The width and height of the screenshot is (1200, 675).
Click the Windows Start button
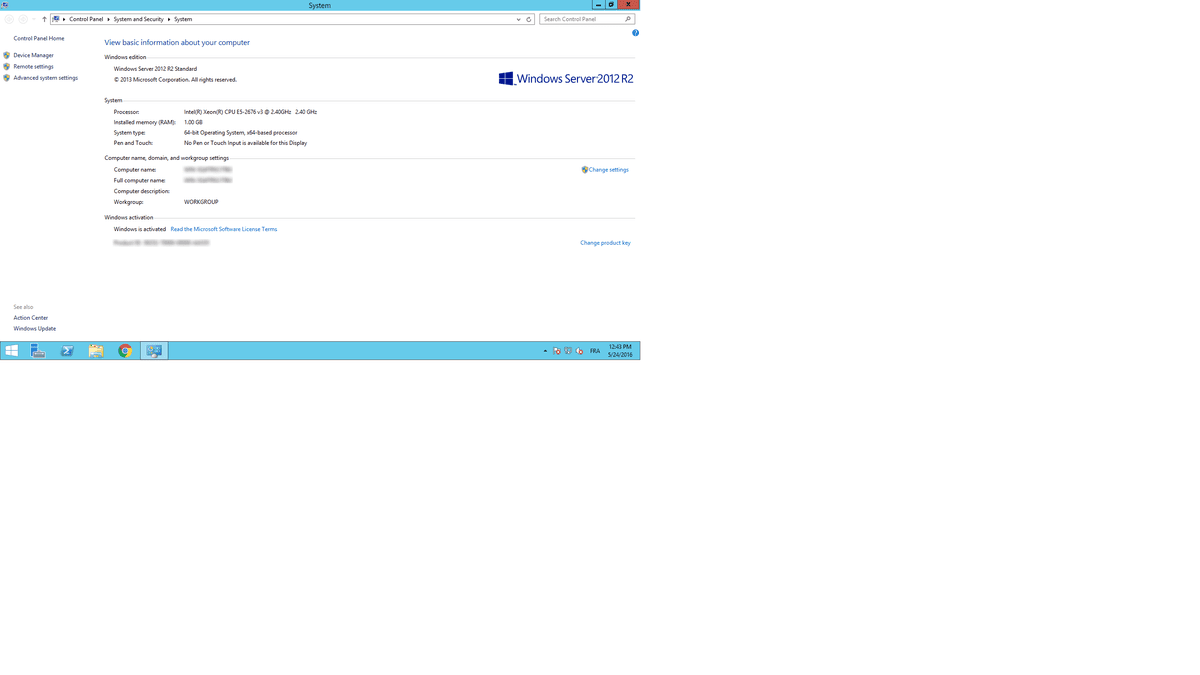[12, 351]
